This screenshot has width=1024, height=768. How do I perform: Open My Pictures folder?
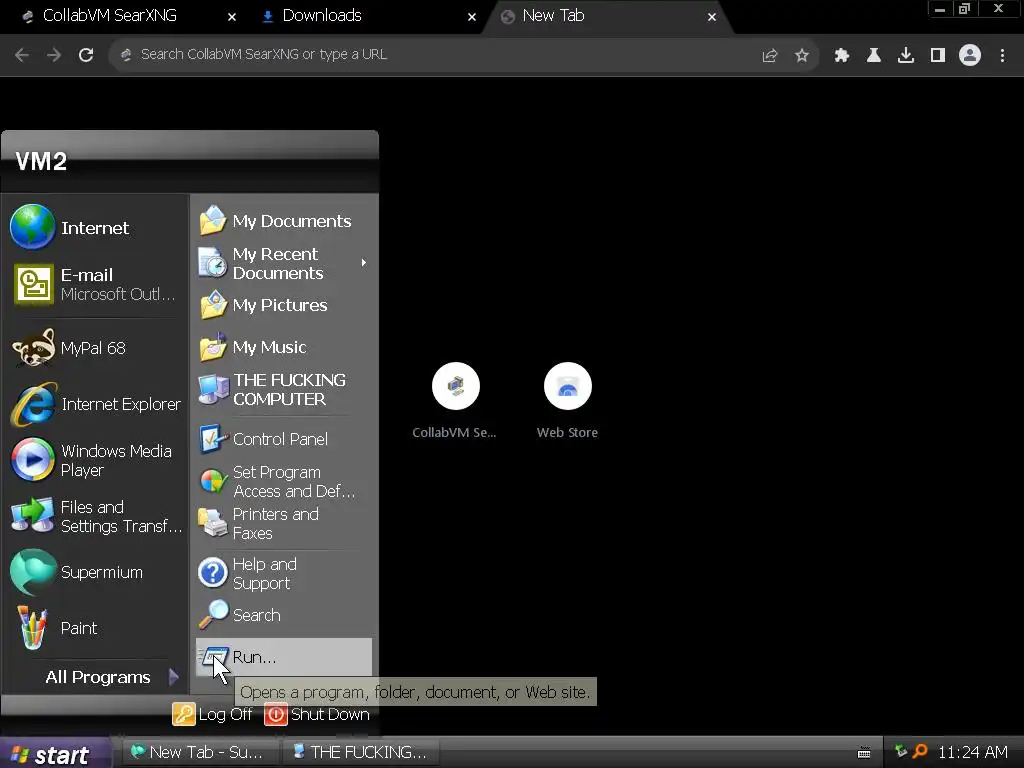click(x=283, y=305)
